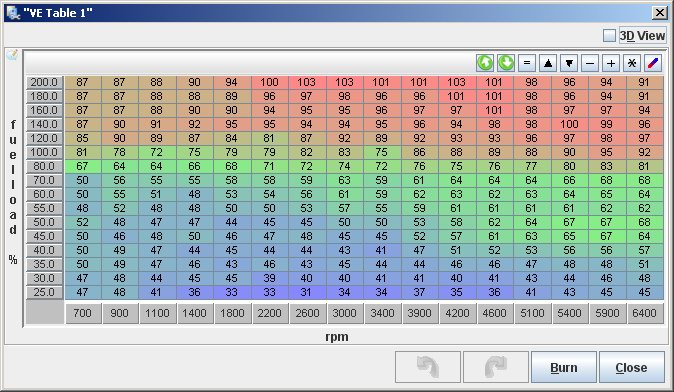The width and height of the screenshot is (674, 392).
Task: Select the VE cell 100 at 200.0 load, 2200 rpm
Action: (270, 82)
